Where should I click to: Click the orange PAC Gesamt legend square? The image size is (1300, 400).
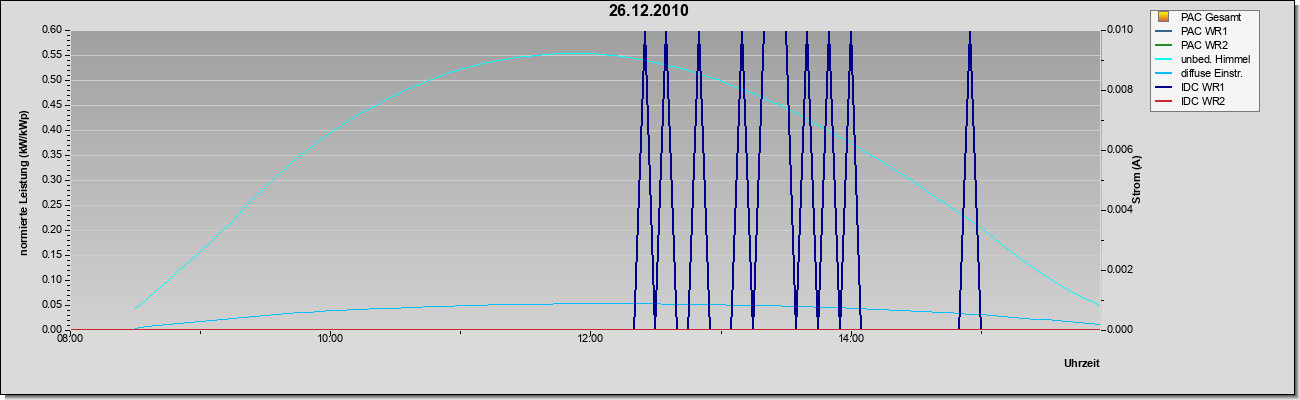tap(1163, 17)
